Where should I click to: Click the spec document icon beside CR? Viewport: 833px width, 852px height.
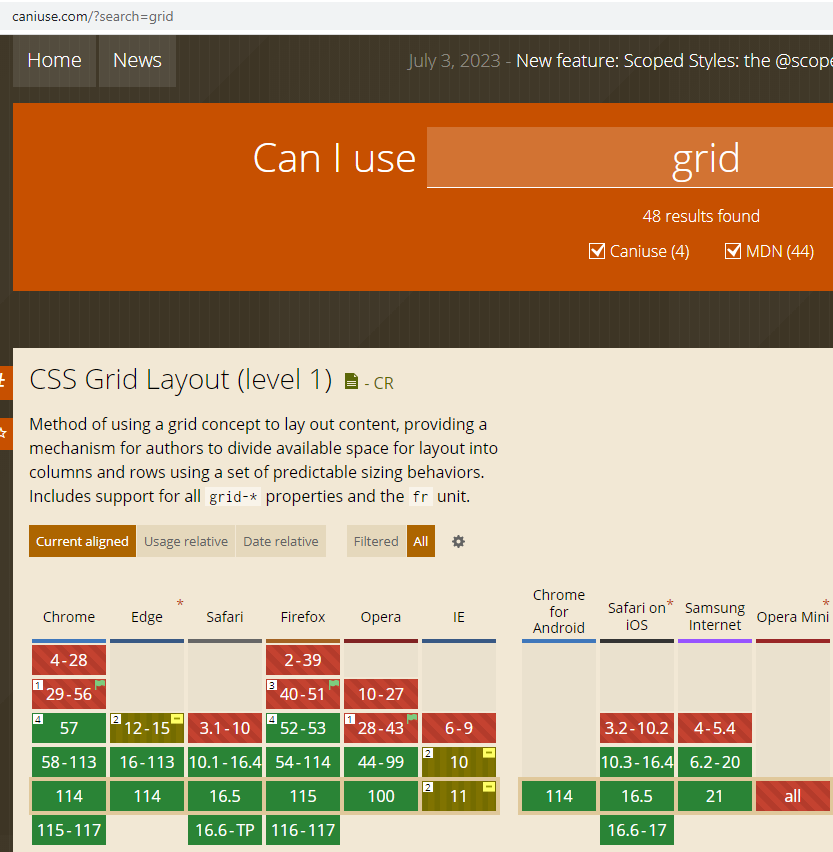tap(350, 381)
